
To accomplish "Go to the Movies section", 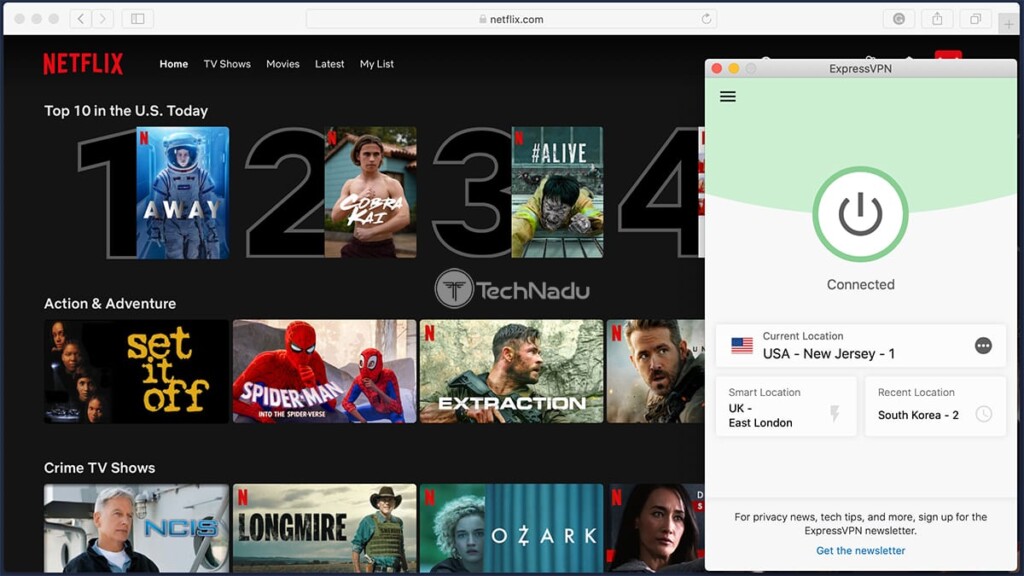I will (283, 64).
